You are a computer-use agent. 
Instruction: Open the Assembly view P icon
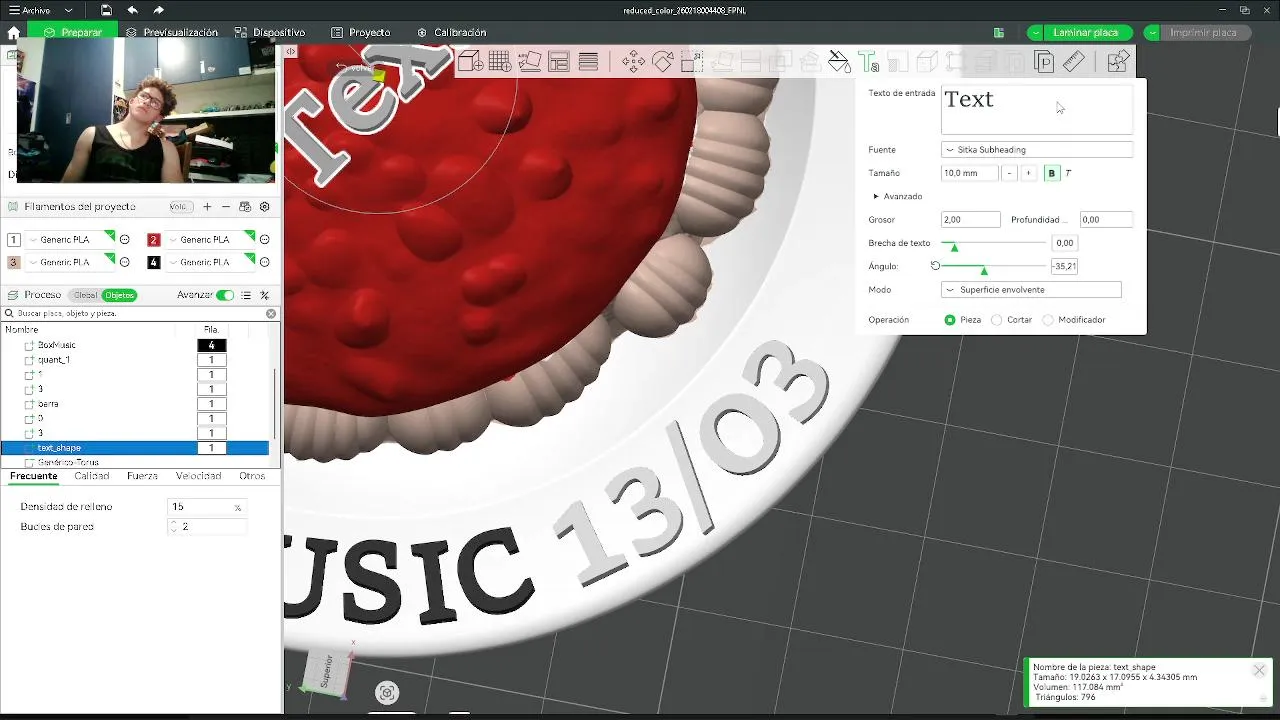(x=1044, y=62)
